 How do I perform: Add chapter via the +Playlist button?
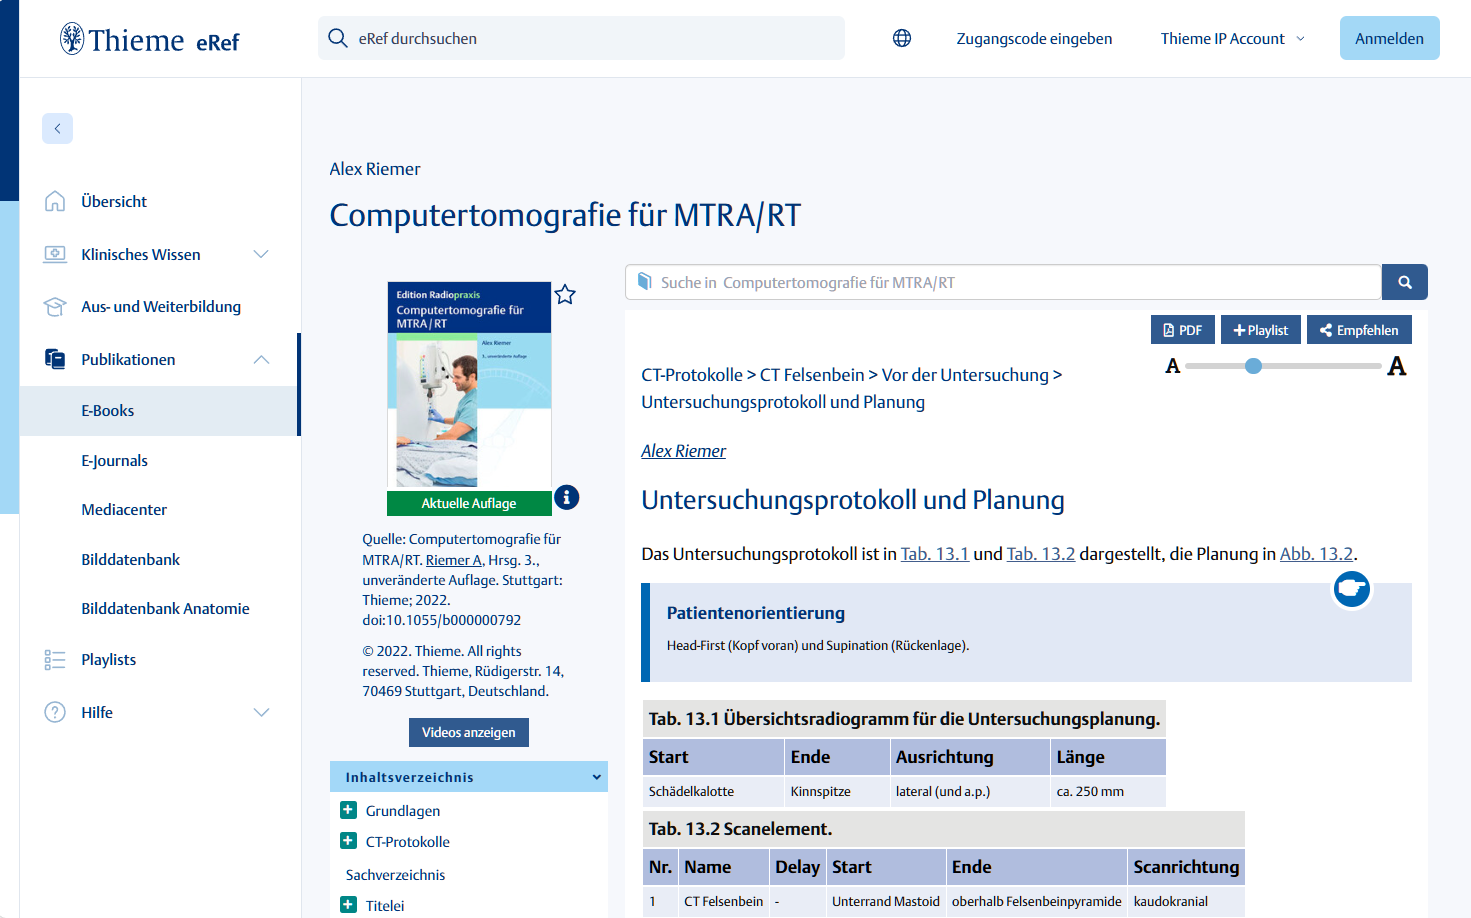click(x=1260, y=330)
